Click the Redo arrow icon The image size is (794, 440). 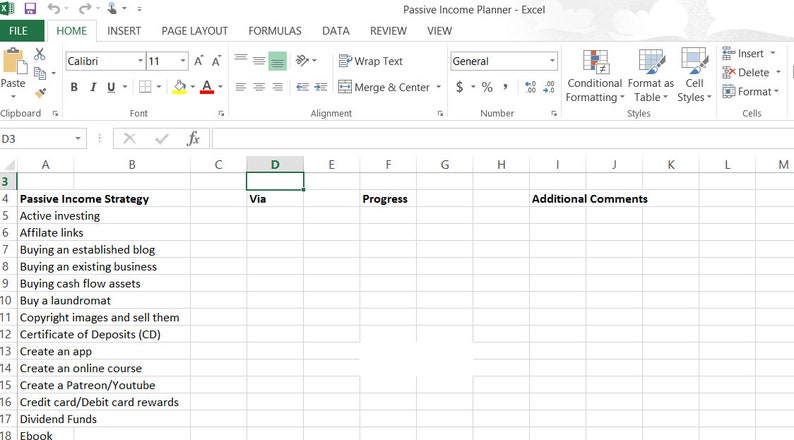[85, 8]
